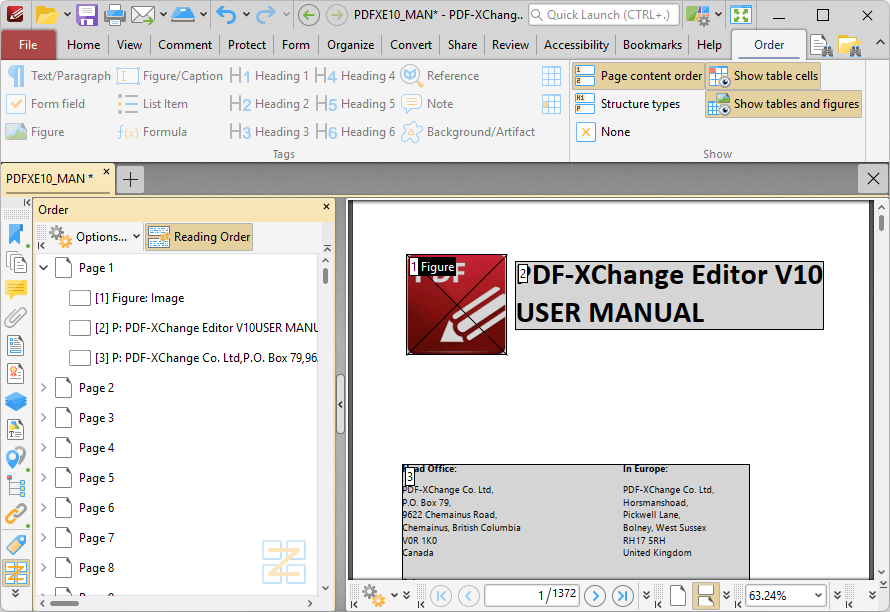Screen dimensions: 890x612
Task: Jump to the last page button
Action: point(623,596)
